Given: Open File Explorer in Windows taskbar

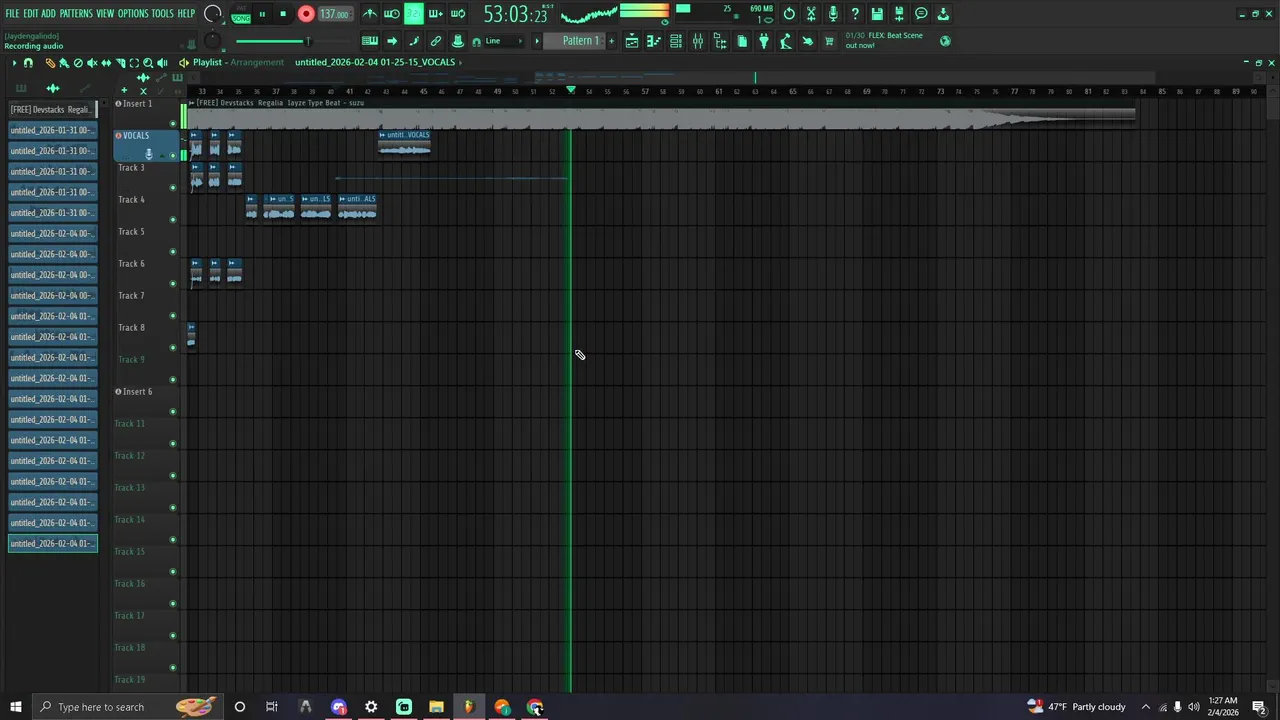Looking at the screenshot, I should tap(436, 707).
